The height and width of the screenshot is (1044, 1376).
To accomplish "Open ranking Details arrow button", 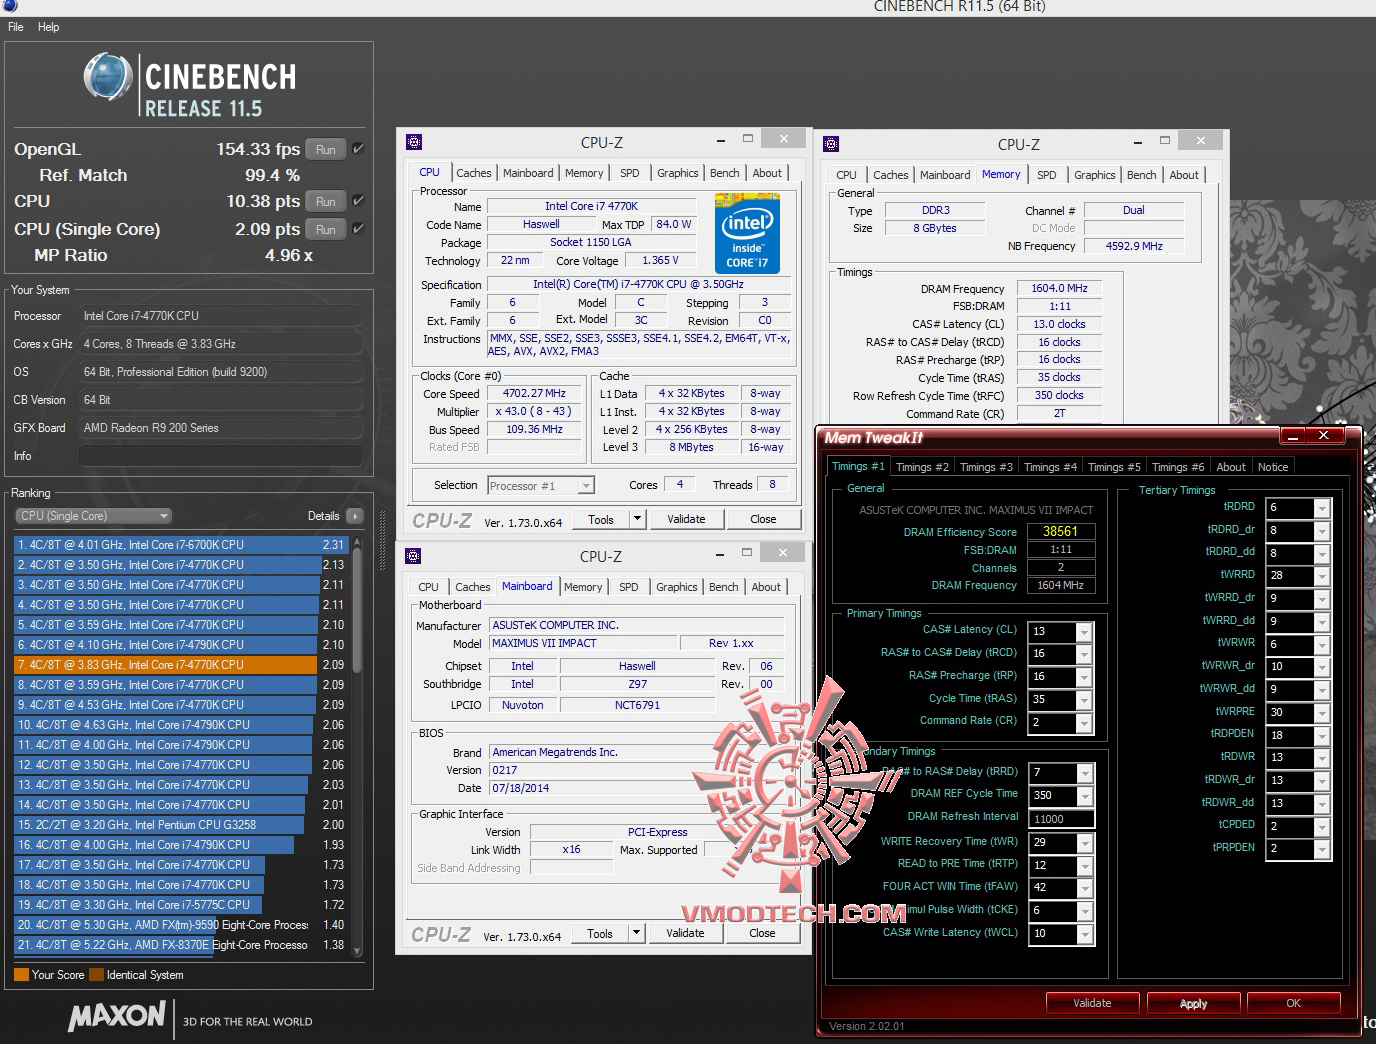I will [354, 516].
